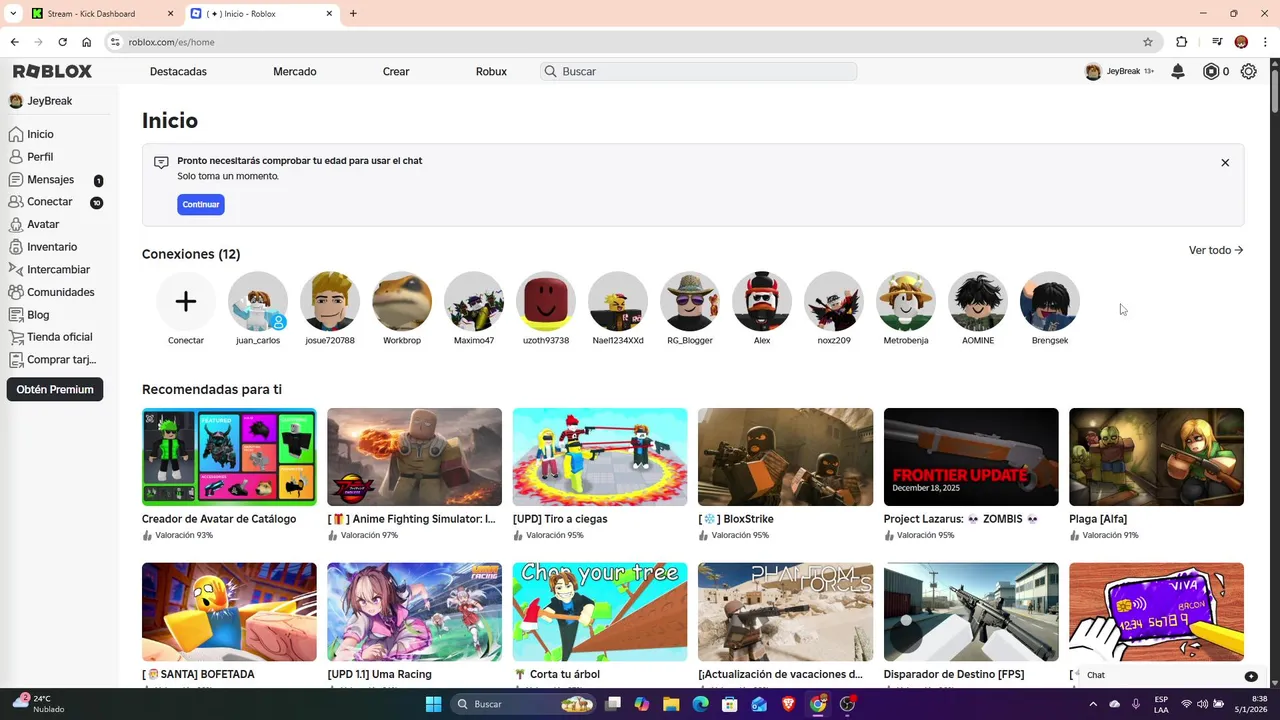The width and height of the screenshot is (1280, 720).
Task: Click the Intercambiar icon in sidebar
Action: click(16, 270)
